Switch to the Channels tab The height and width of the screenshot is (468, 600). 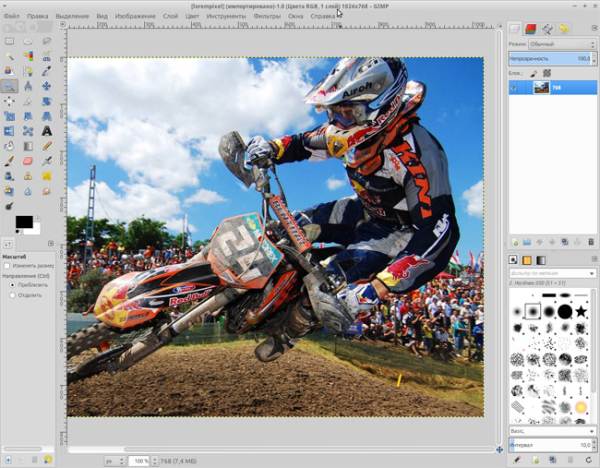pos(531,28)
